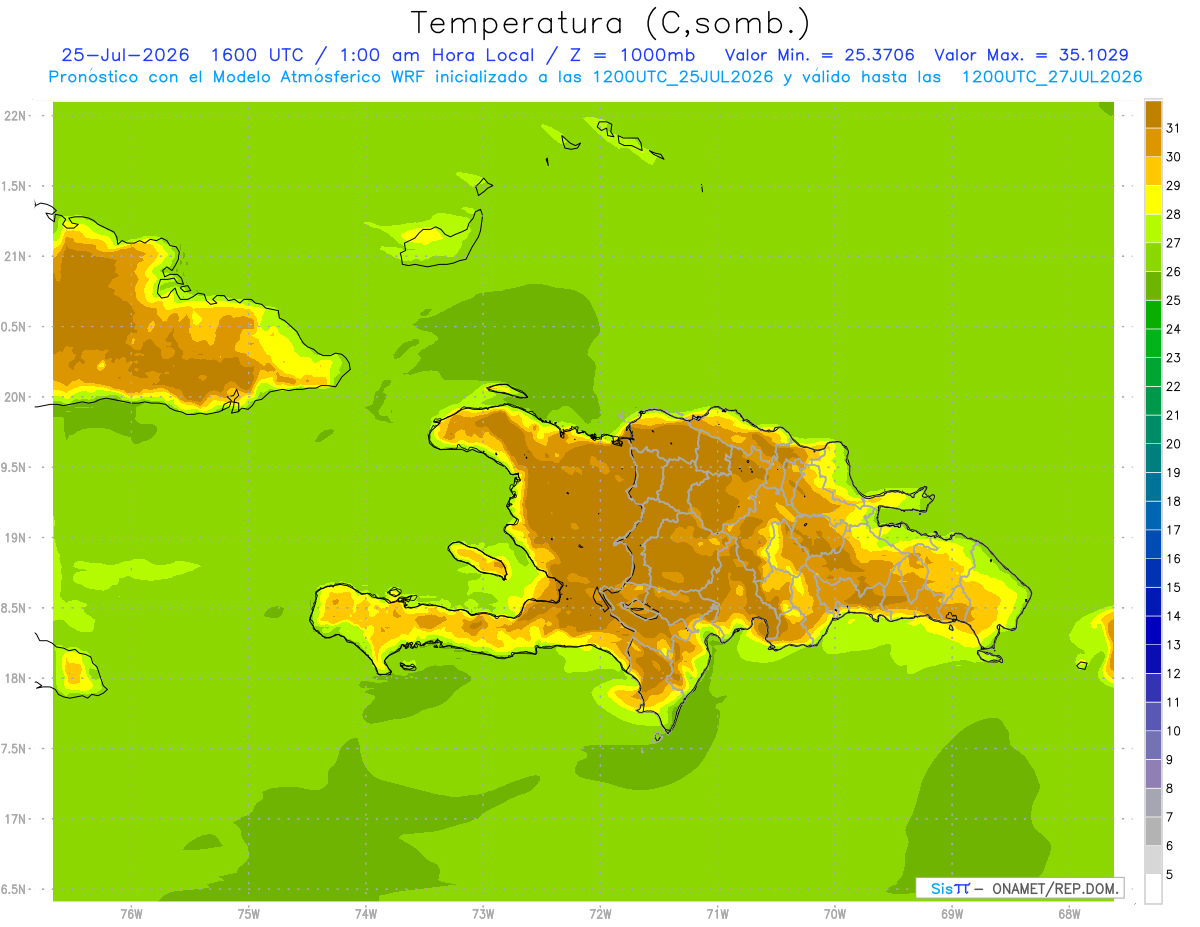Click the color bar label "28"
The width and height of the screenshot is (1200, 927).
[1173, 214]
